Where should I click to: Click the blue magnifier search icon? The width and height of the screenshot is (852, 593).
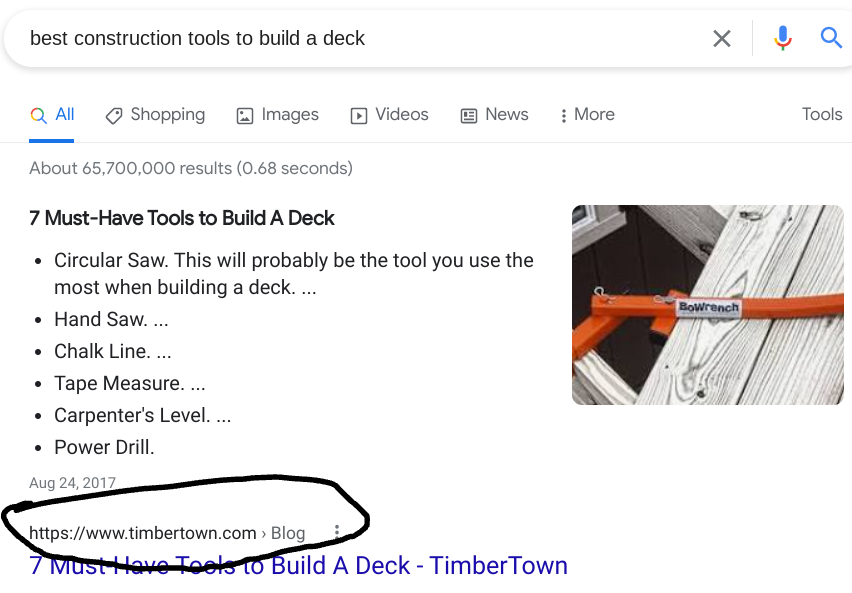point(831,39)
